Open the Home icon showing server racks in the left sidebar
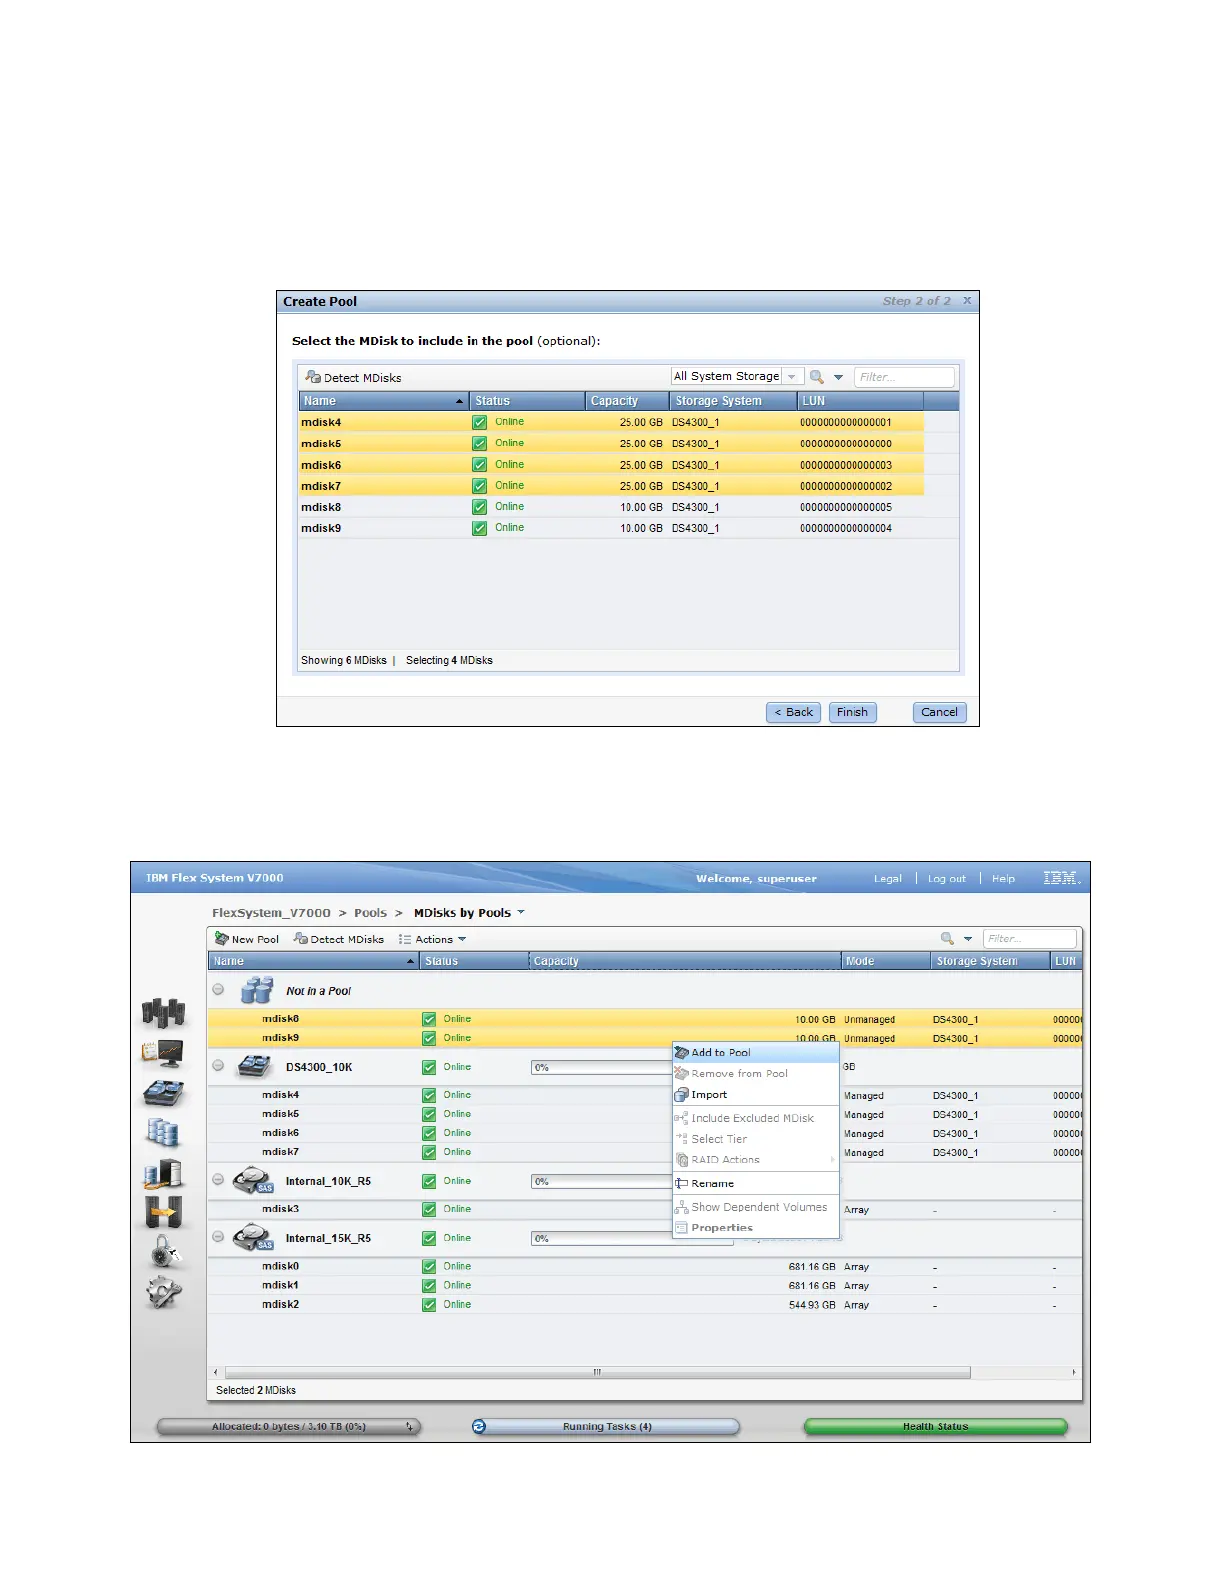 [x=164, y=1013]
